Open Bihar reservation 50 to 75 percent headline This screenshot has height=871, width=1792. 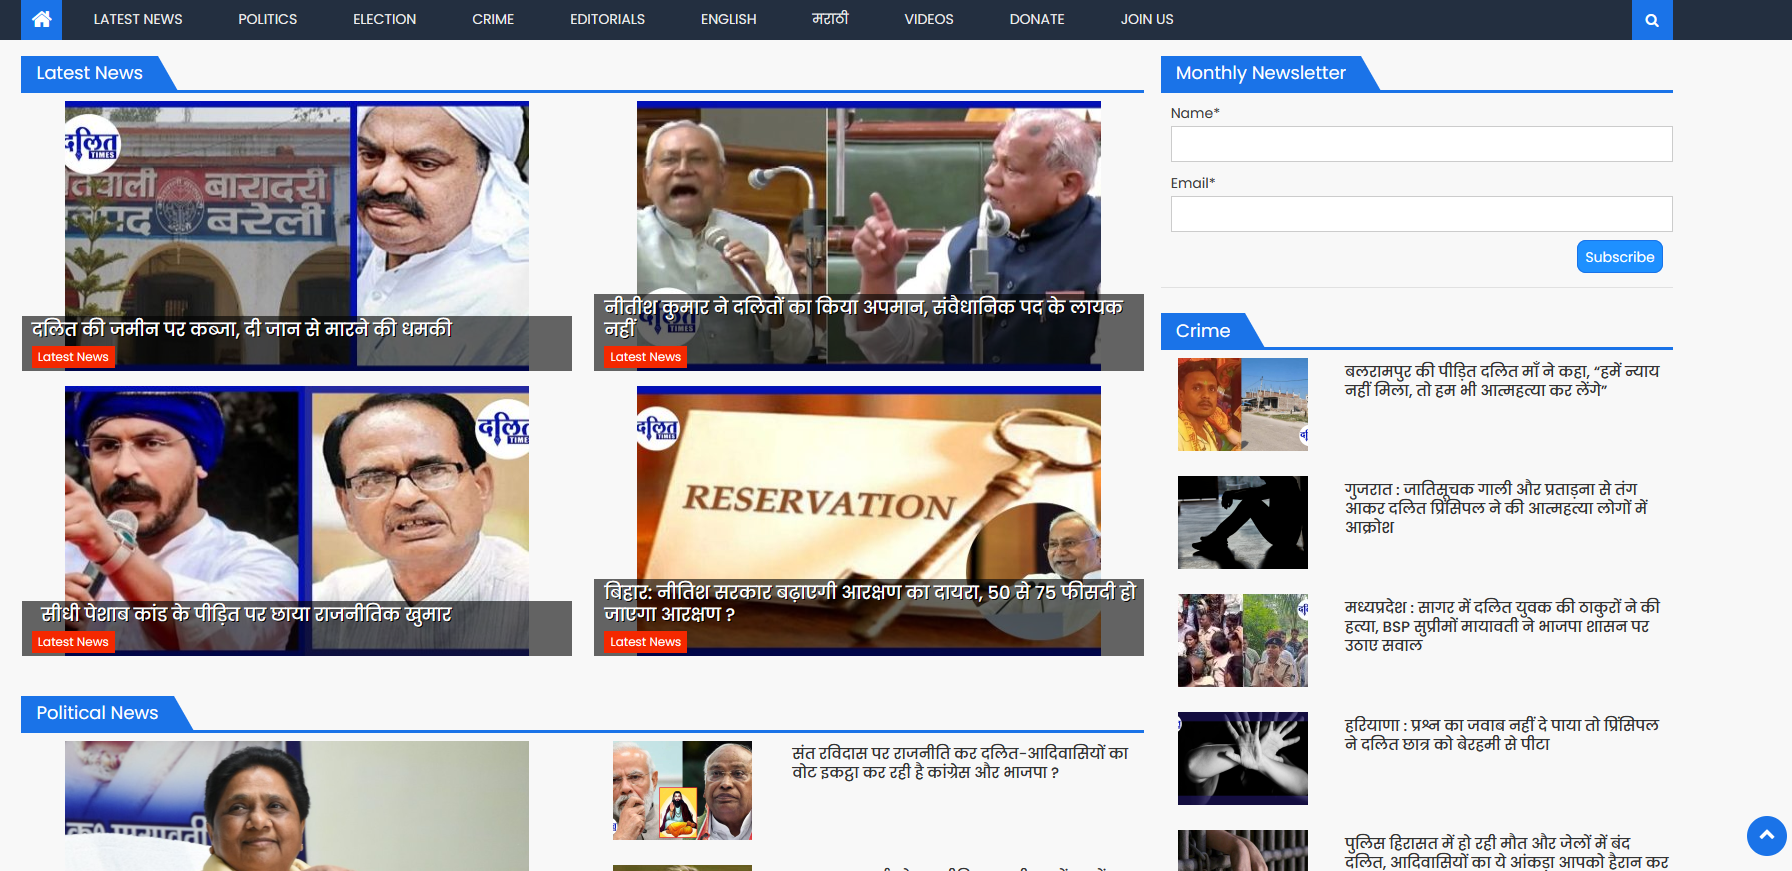point(870,602)
